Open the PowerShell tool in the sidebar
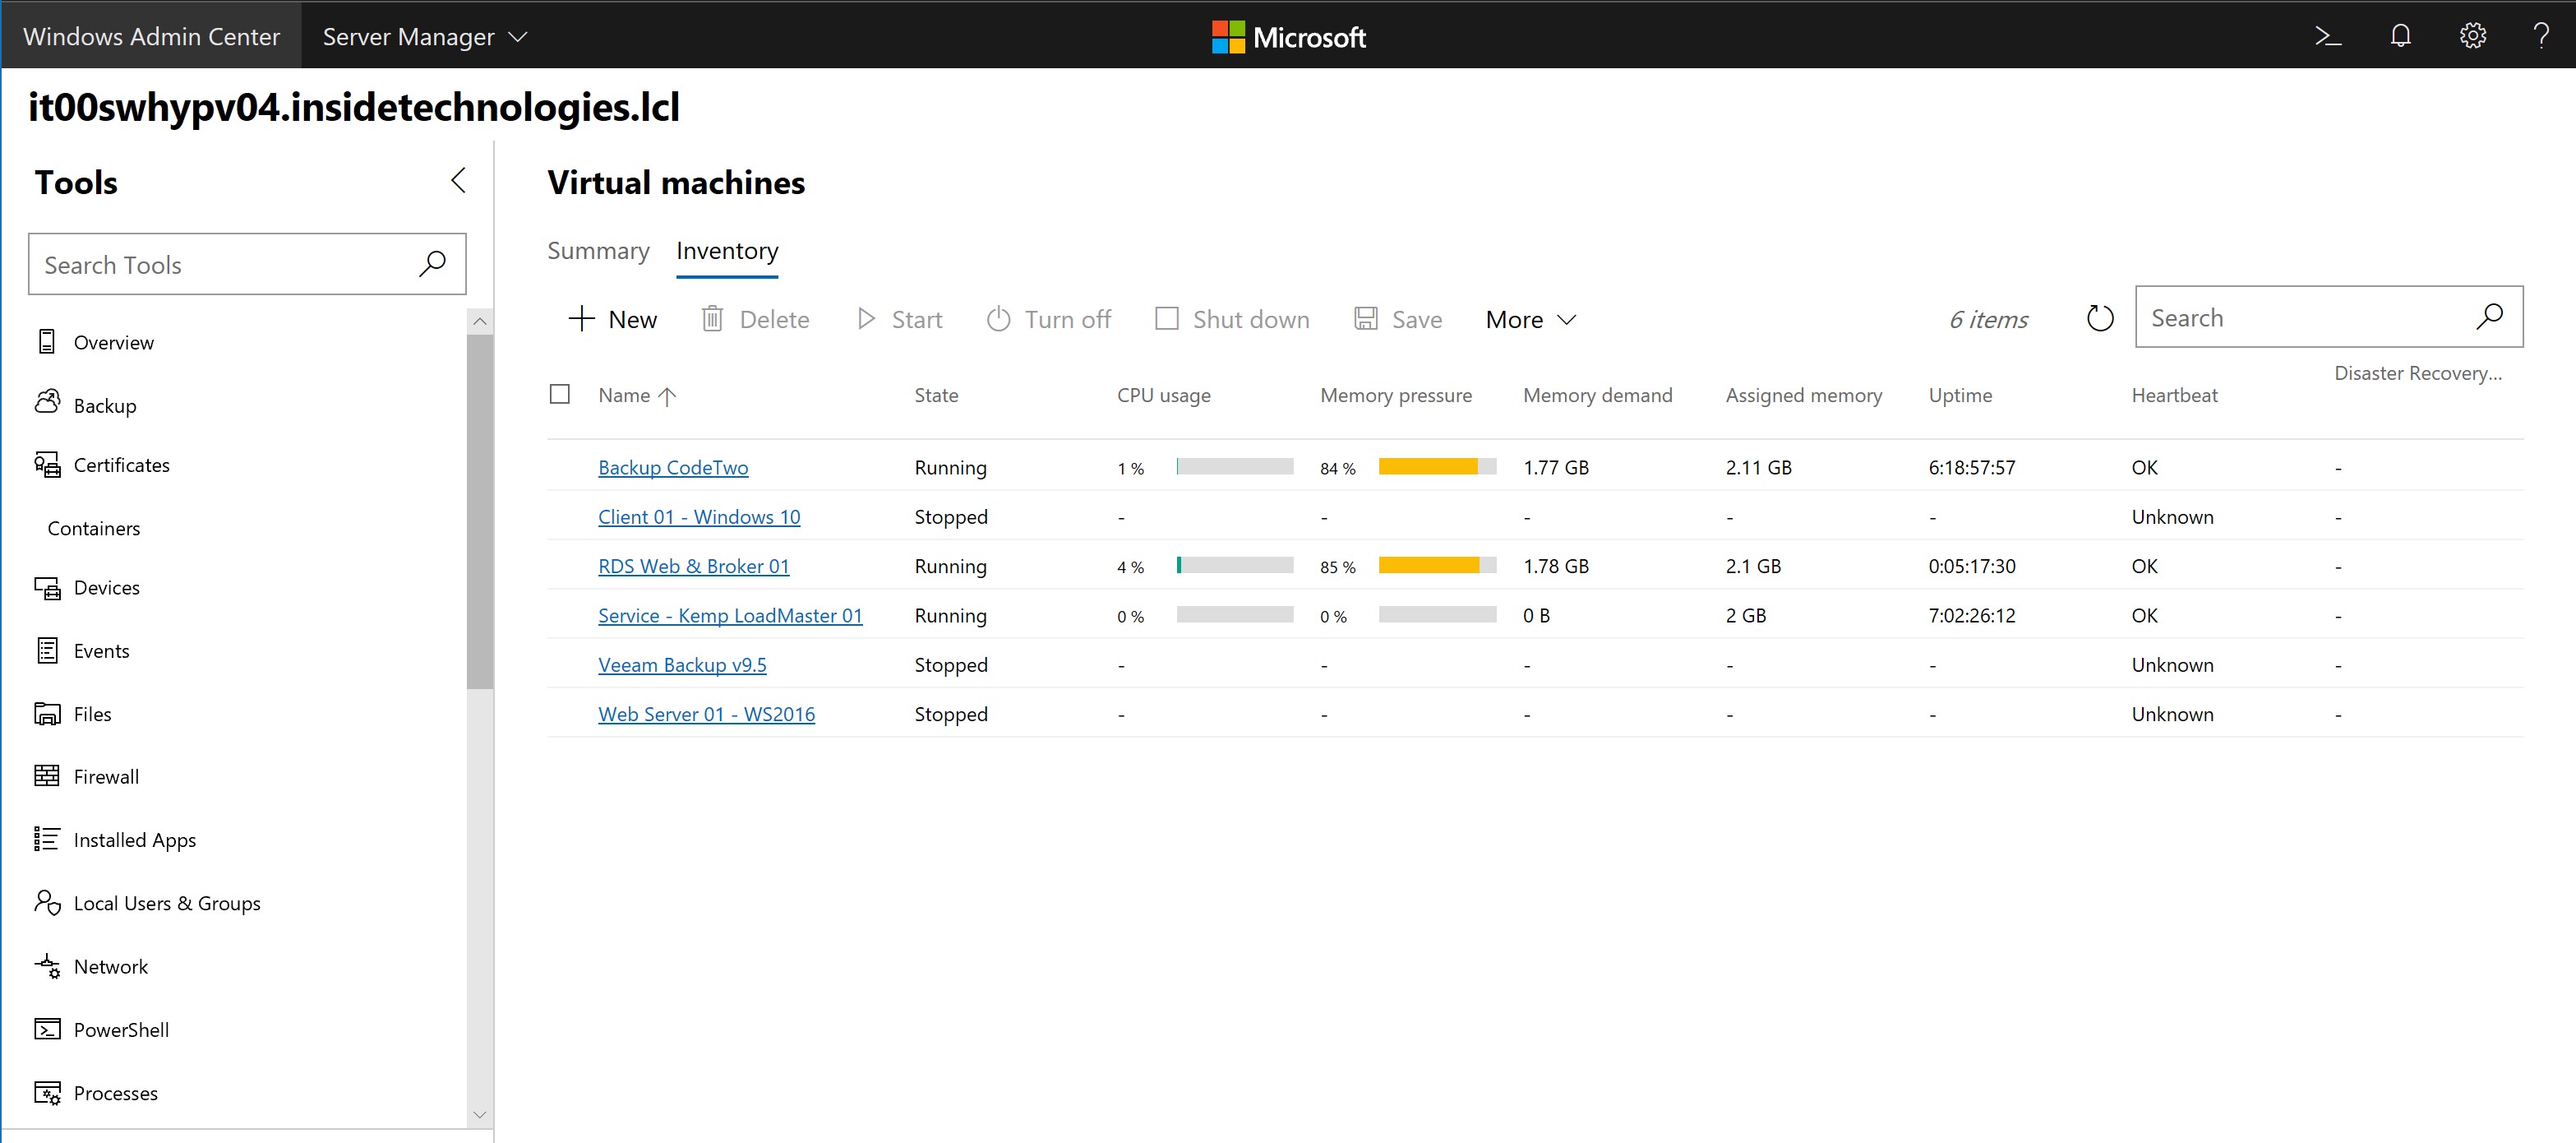This screenshot has width=2576, height=1143. pyautogui.click(x=103, y=1030)
